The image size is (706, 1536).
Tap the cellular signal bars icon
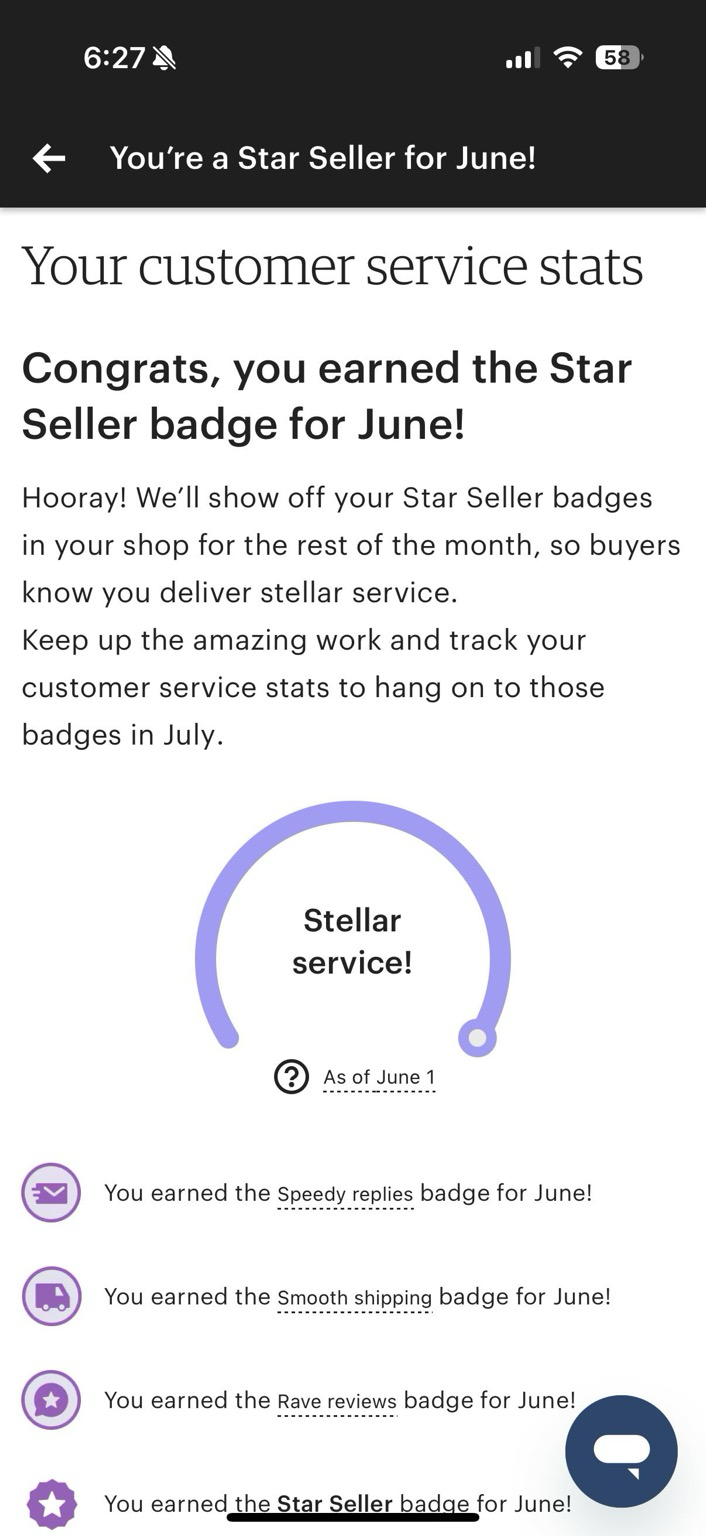pos(522,59)
